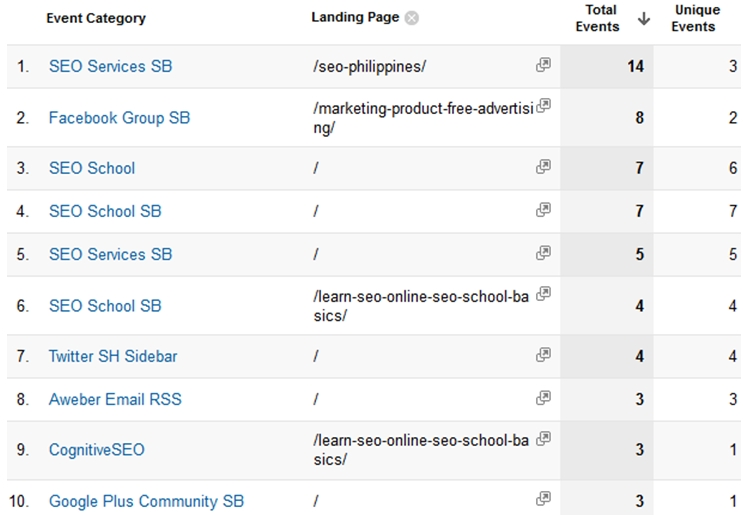Open external link icon in Aweber Email RSS row
Image resolution: width=743 pixels, height=515 pixels.
coord(543,398)
